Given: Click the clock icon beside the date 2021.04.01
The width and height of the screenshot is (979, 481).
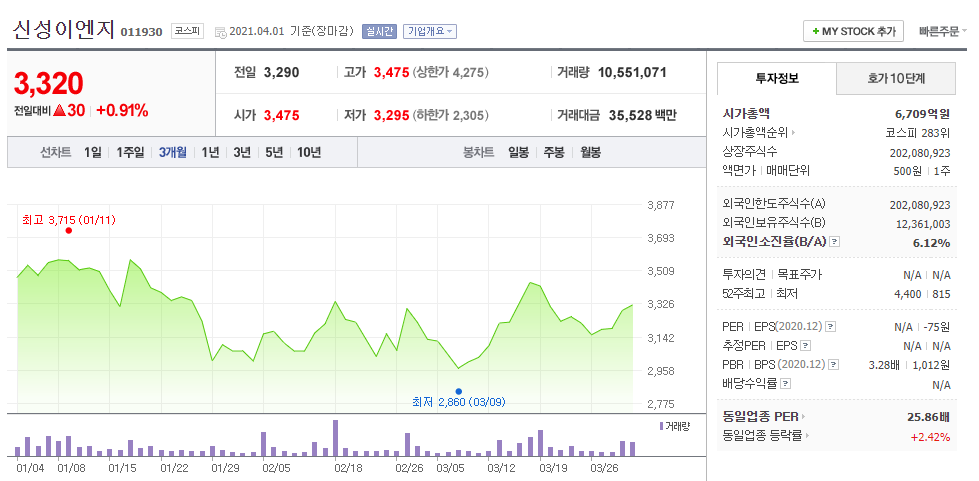Looking at the screenshot, I should 220,32.
